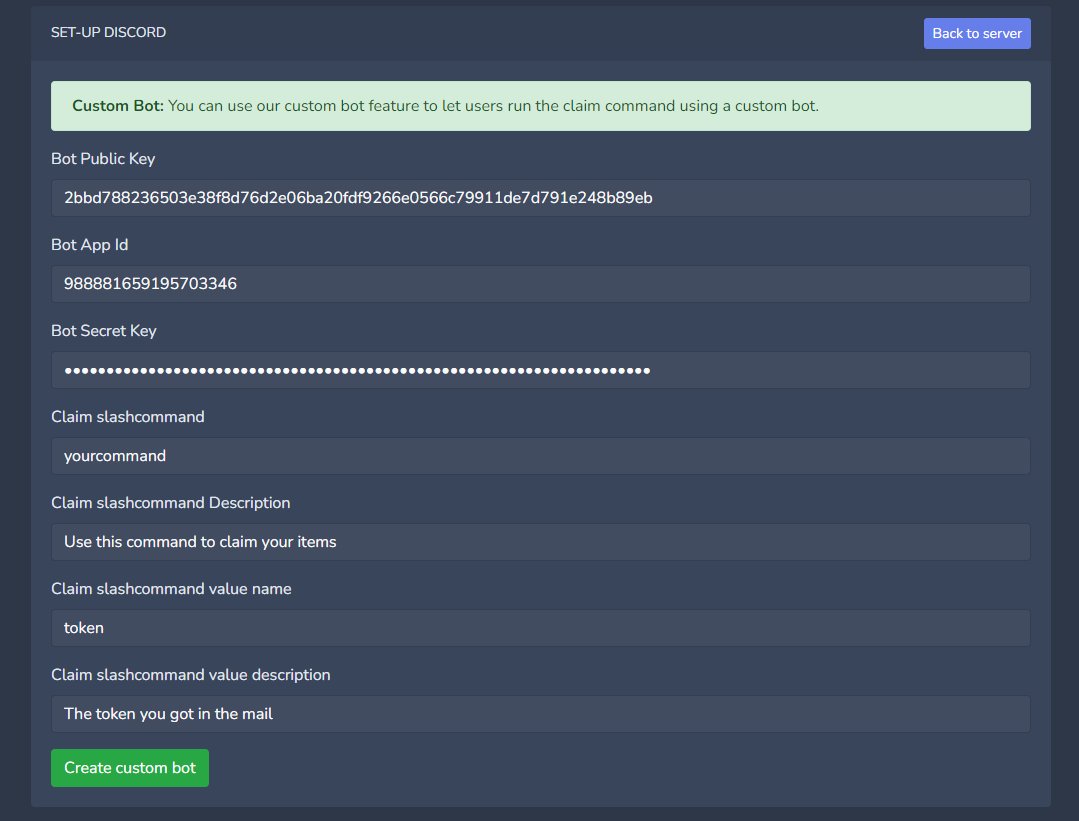
Task: Click the bold "Custom Bot:" text in the banner
Action: click(x=118, y=106)
